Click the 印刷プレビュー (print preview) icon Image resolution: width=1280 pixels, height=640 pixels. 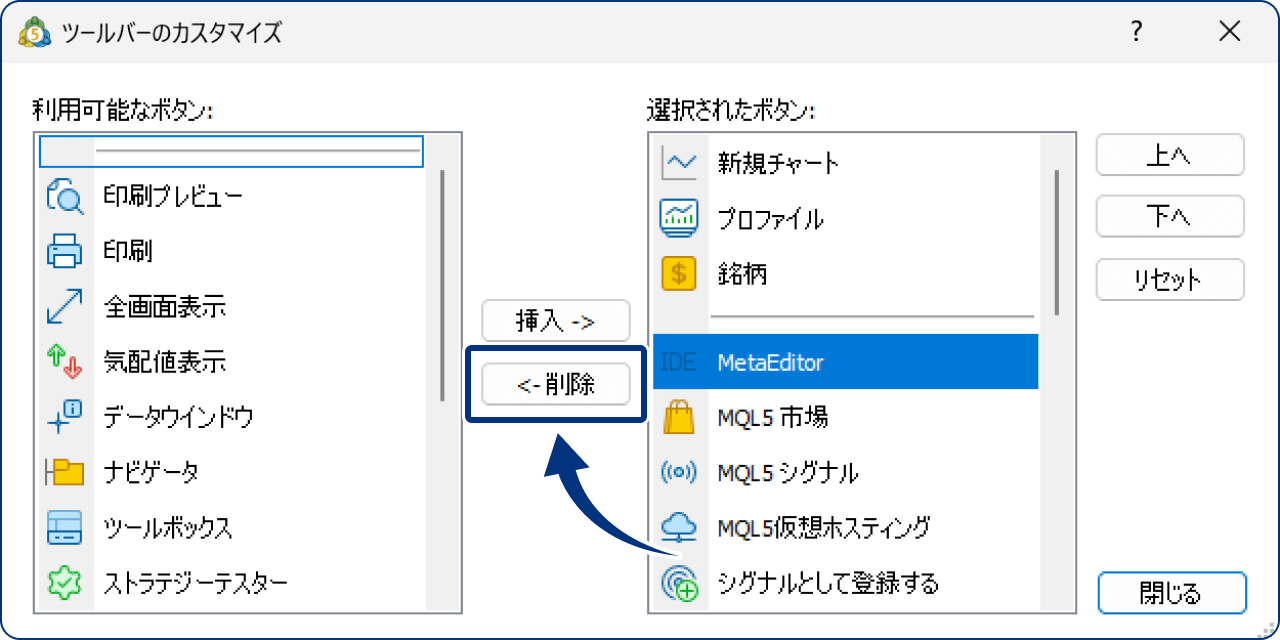coord(64,196)
